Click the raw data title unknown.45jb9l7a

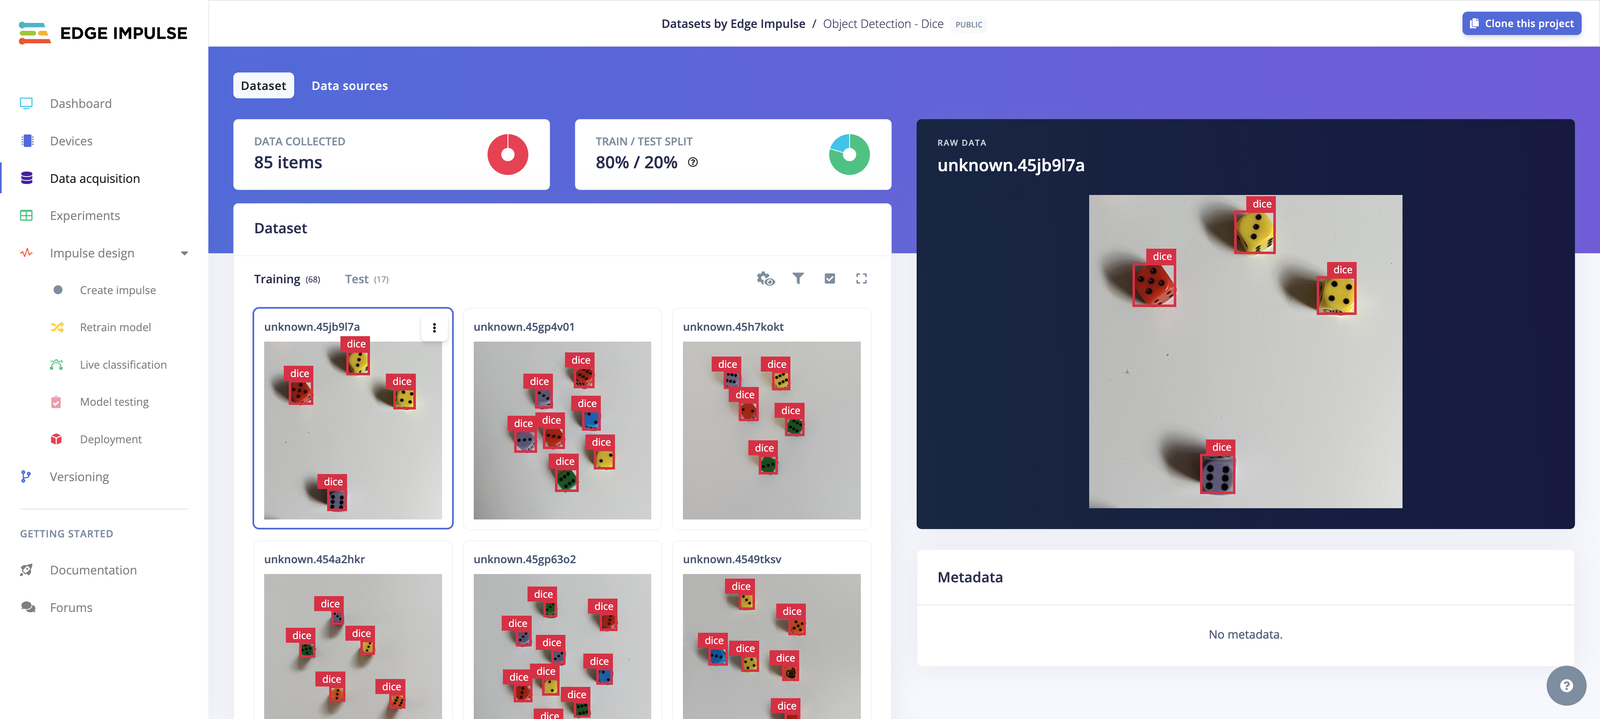coord(1011,165)
